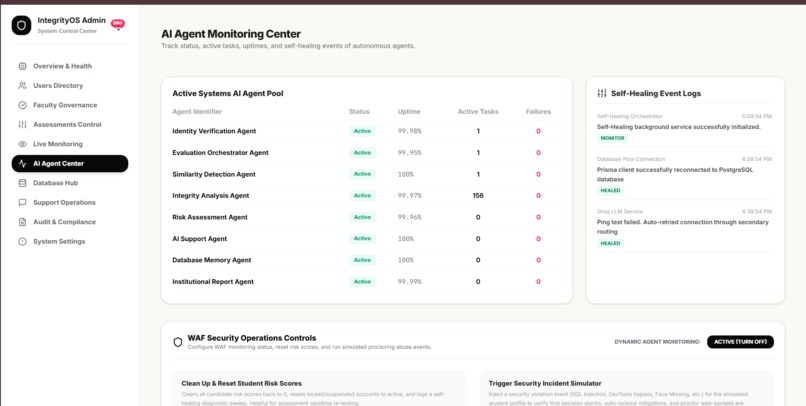Click the 99.98% uptime value
The width and height of the screenshot is (806, 406).
click(410, 131)
